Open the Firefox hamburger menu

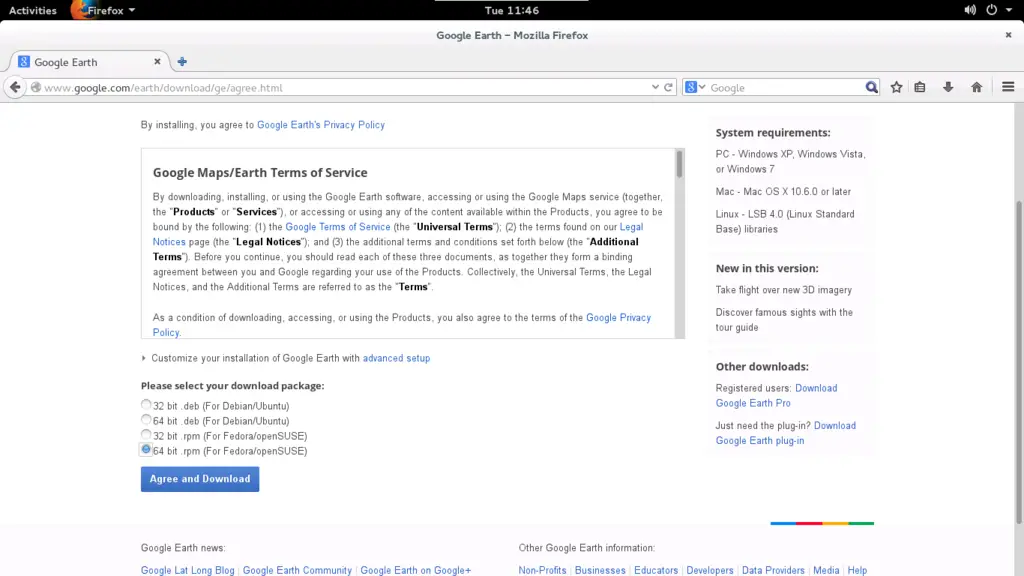1008,87
